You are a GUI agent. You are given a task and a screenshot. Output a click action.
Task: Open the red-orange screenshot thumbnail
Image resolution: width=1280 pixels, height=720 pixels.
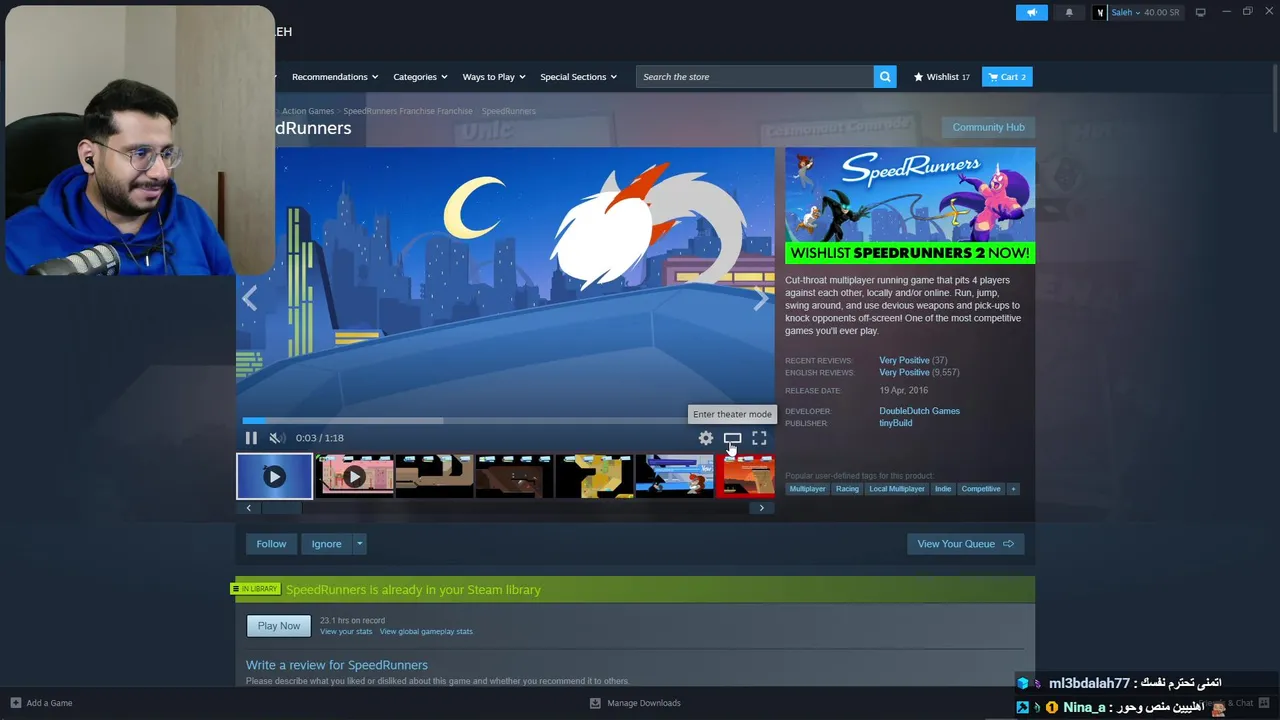coord(747,476)
